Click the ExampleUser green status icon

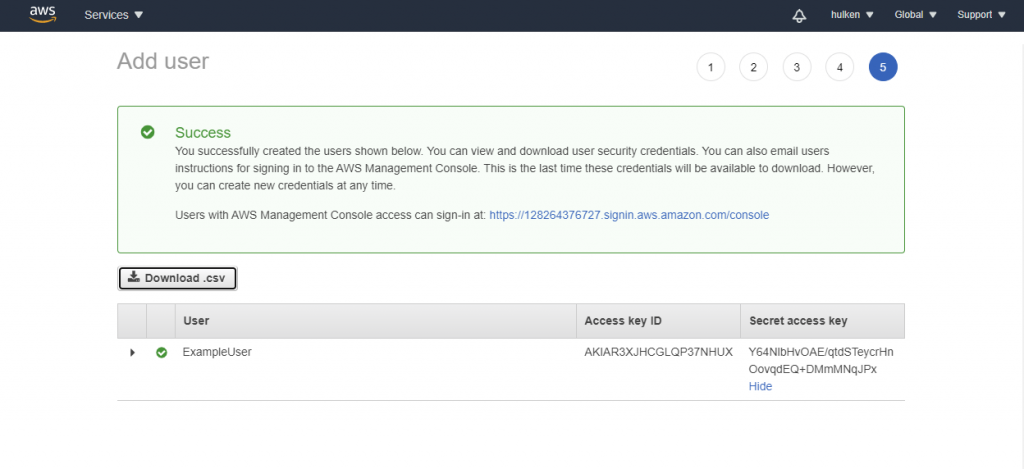point(161,353)
